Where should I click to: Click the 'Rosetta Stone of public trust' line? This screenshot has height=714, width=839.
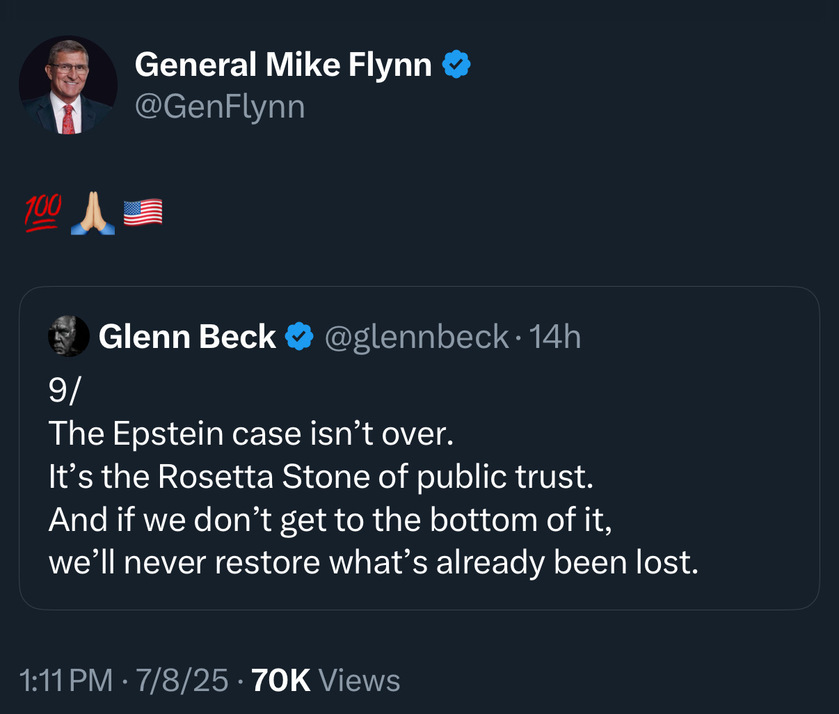tap(321, 476)
